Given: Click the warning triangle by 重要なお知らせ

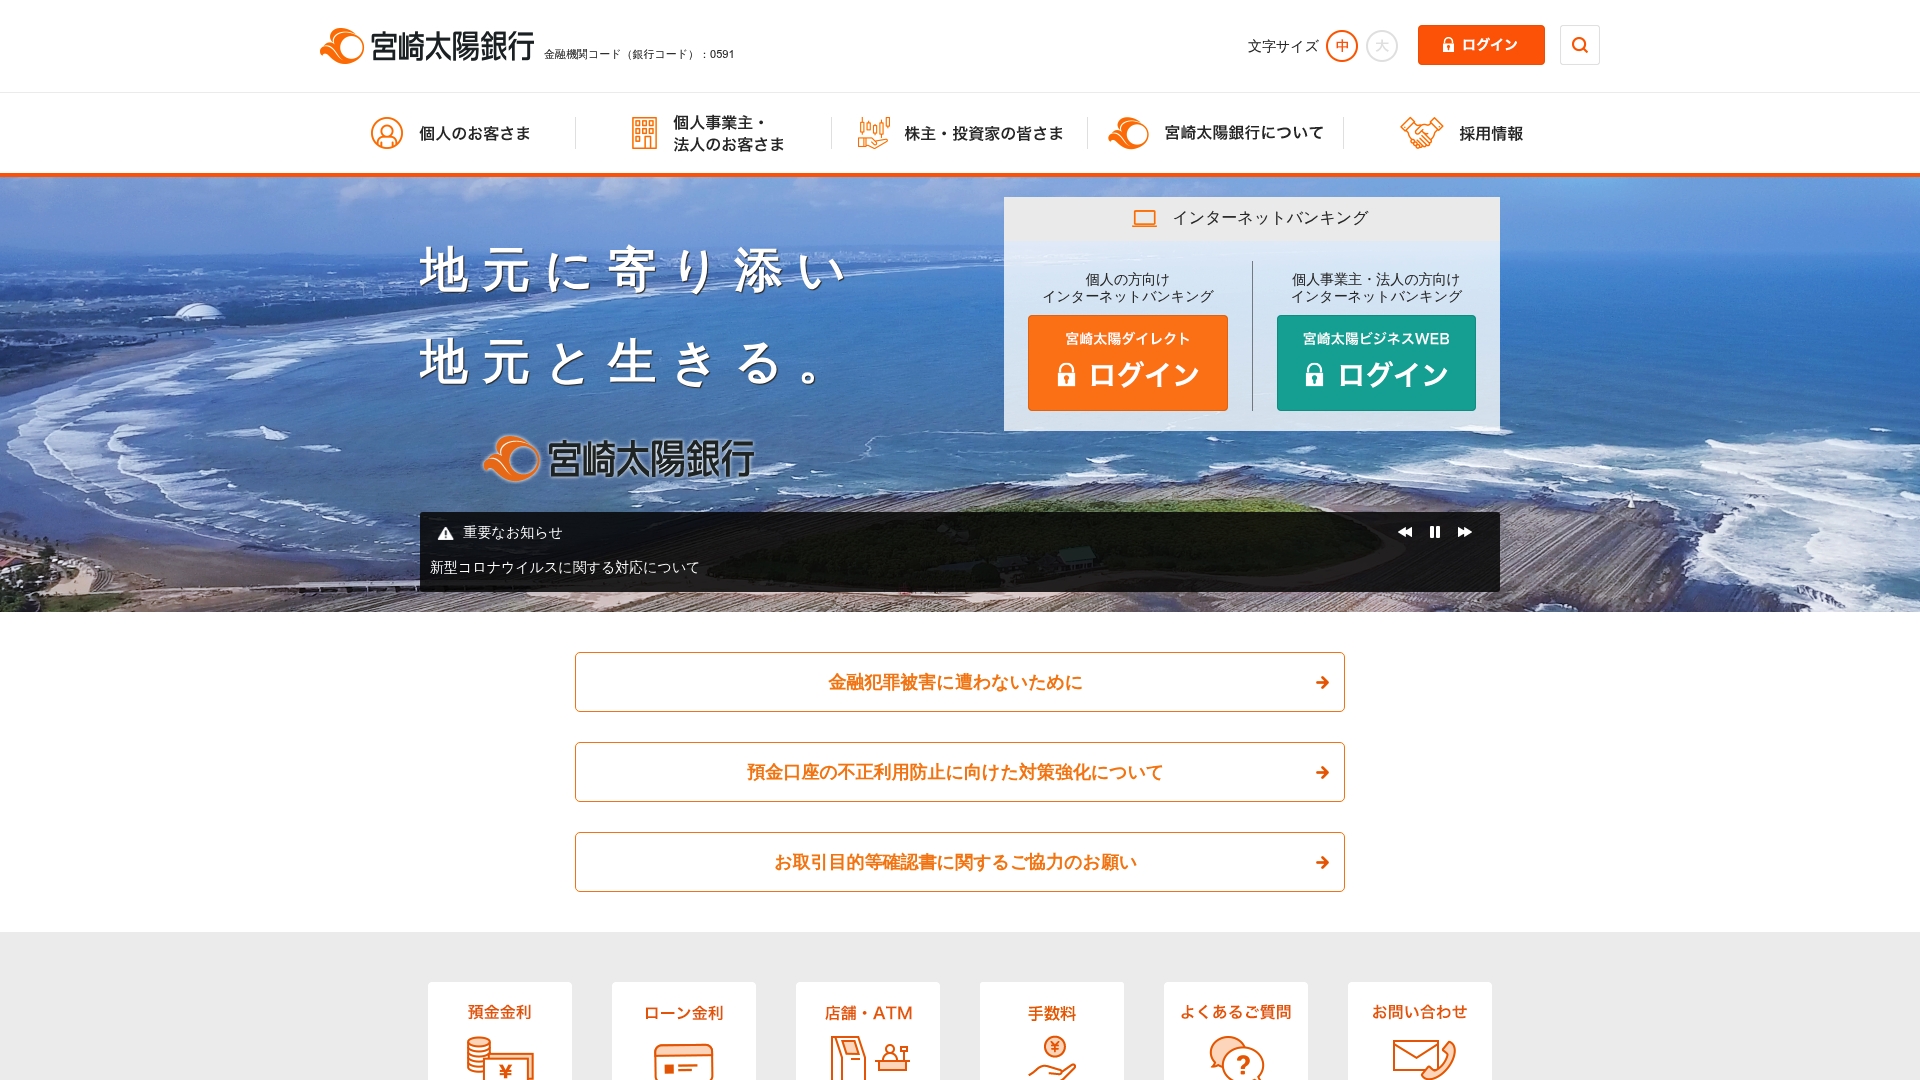Looking at the screenshot, I should coord(446,533).
